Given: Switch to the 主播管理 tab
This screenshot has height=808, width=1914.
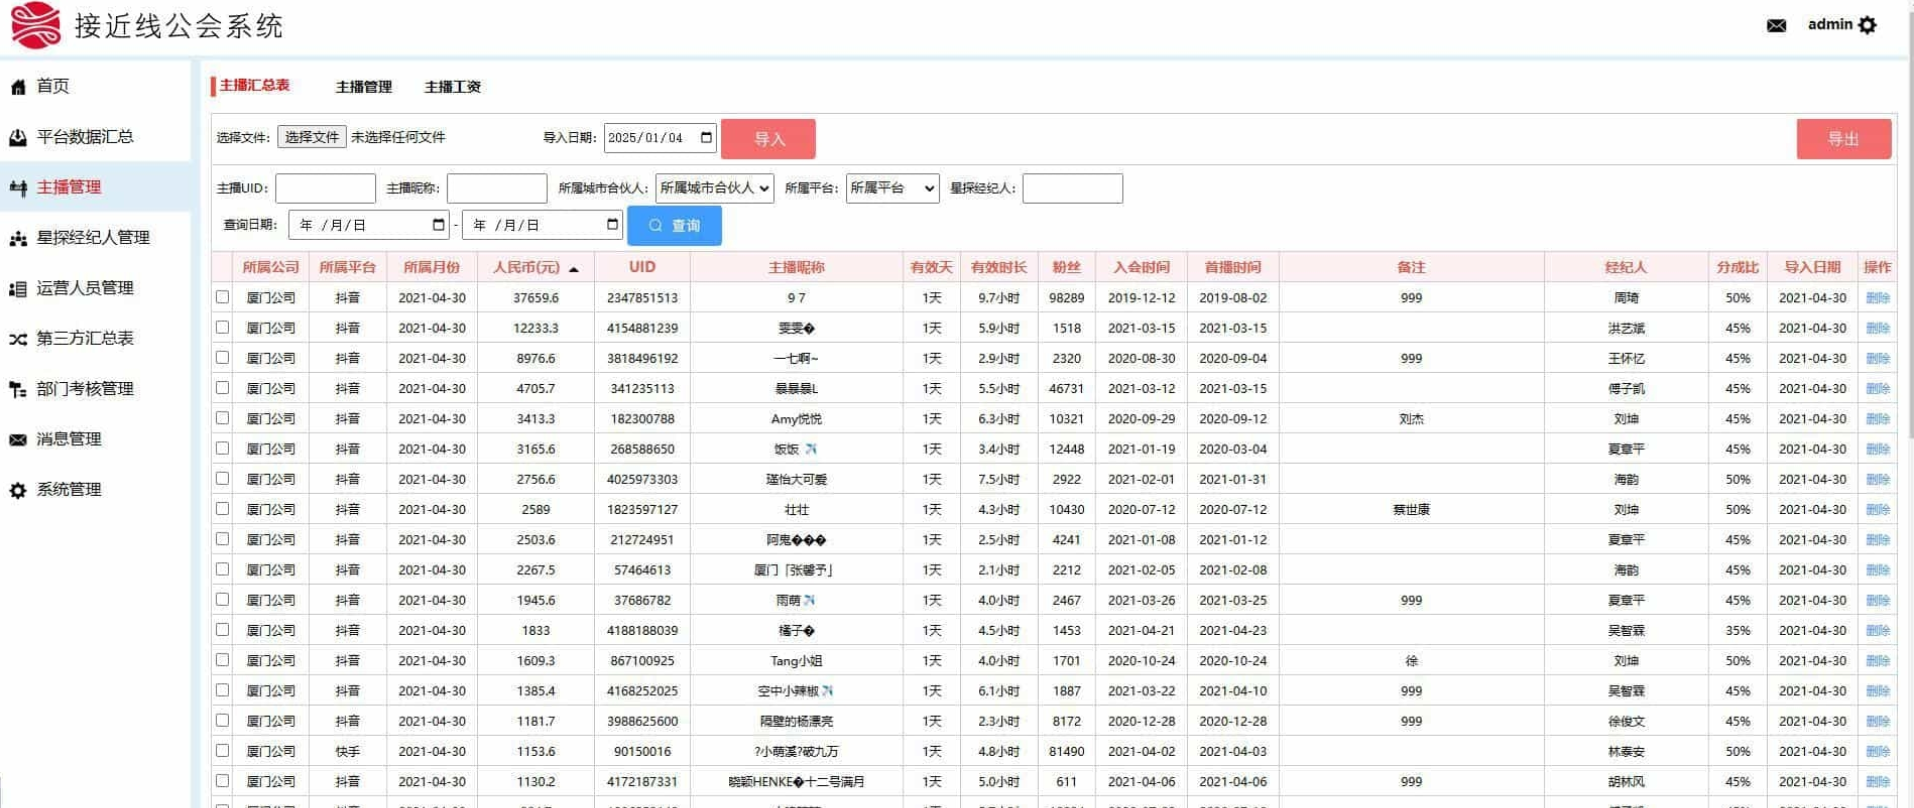Looking at the screenshot, I should [x=363, y=87].
